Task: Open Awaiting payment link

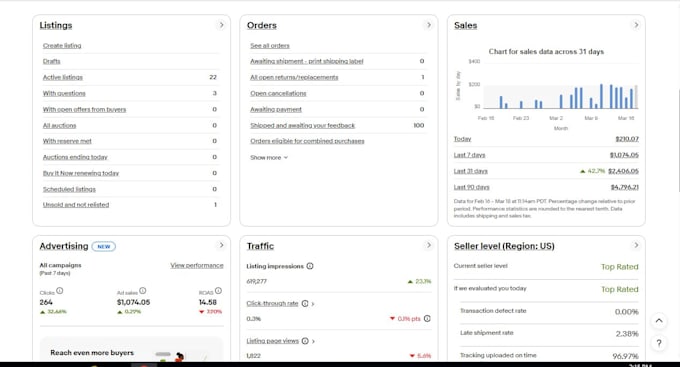Action: (x=276, y=109)
